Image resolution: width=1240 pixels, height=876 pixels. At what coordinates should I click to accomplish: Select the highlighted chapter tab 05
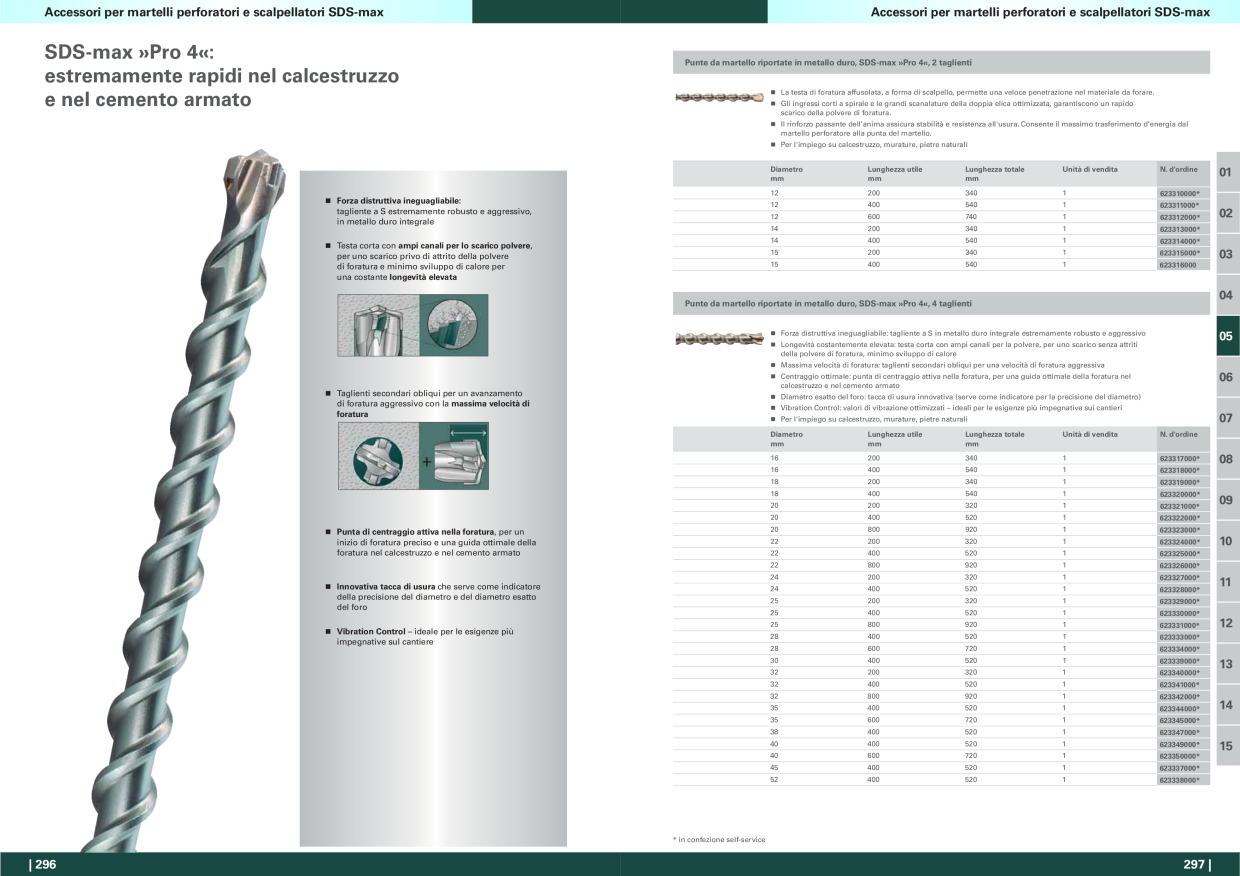pyautogui.click(x=1227, y=336)
